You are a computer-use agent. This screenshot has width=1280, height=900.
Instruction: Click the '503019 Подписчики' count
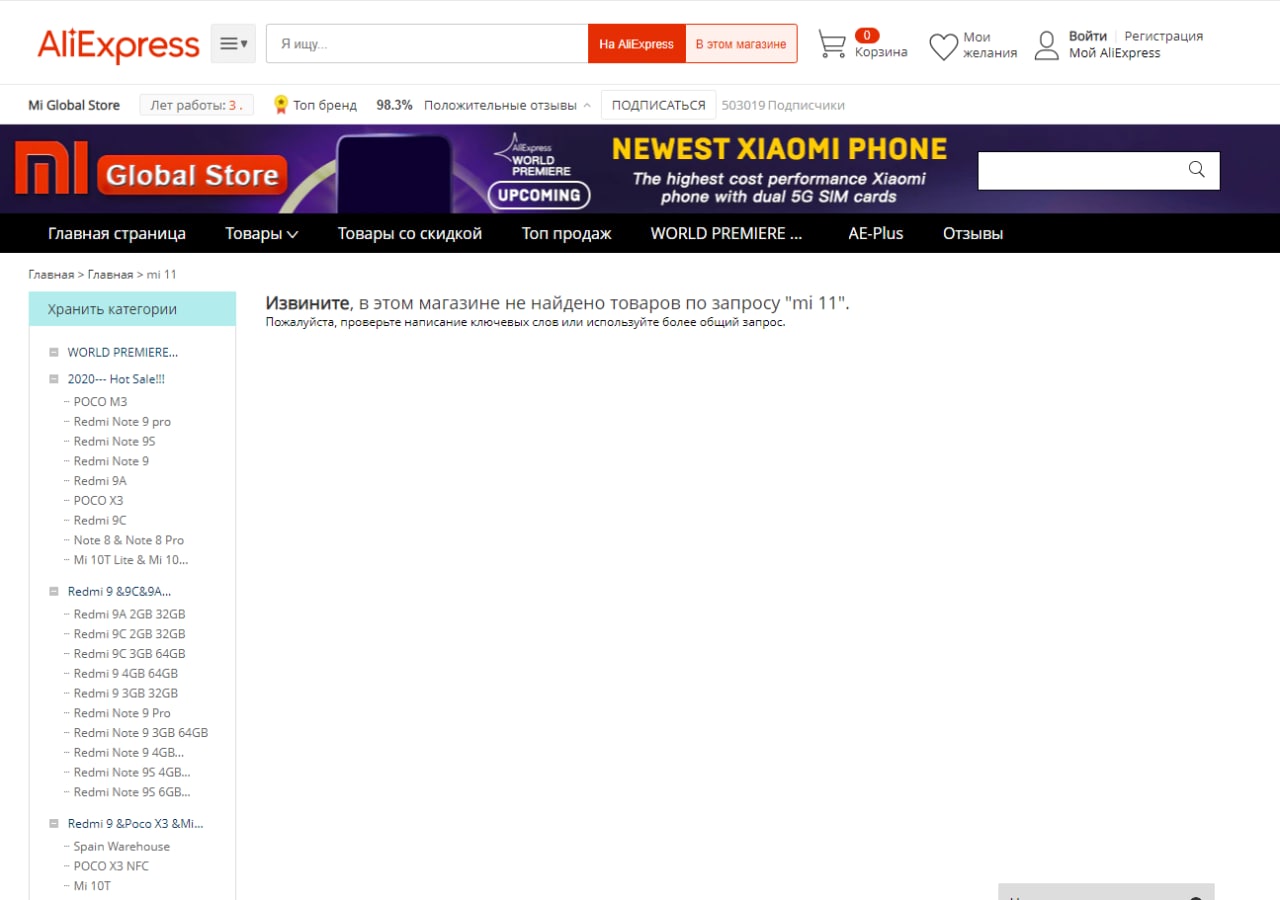783,105
